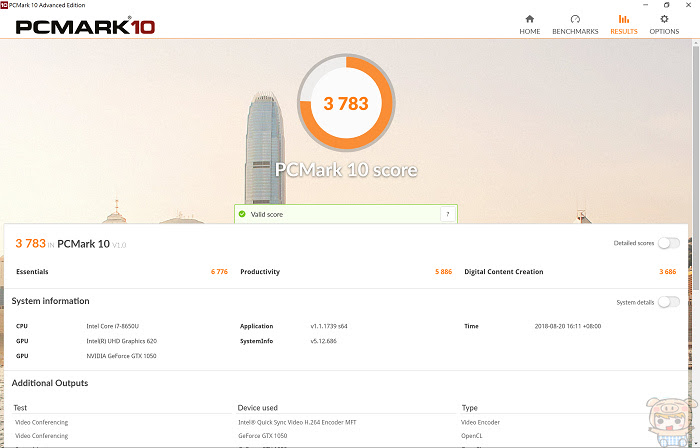Image resolution: width=700 pixels, height=448 pixels.
Task: Click the Additional Outputs heading
Action: 50,383
